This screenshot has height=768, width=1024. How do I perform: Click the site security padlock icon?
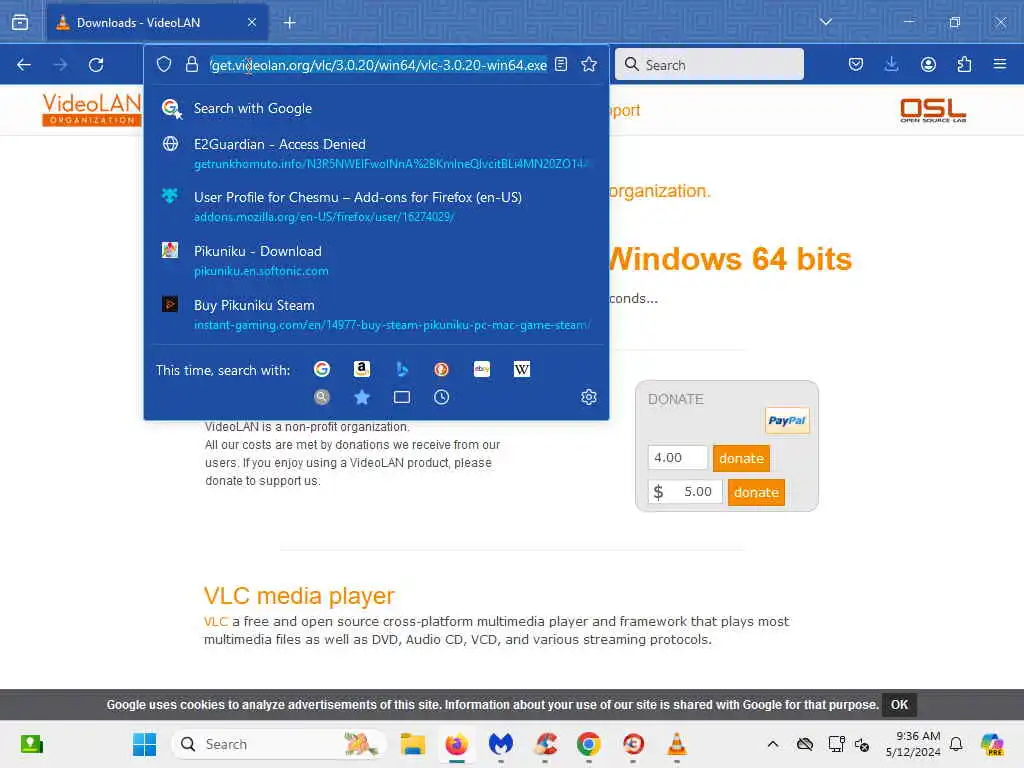tap(191, 64)
